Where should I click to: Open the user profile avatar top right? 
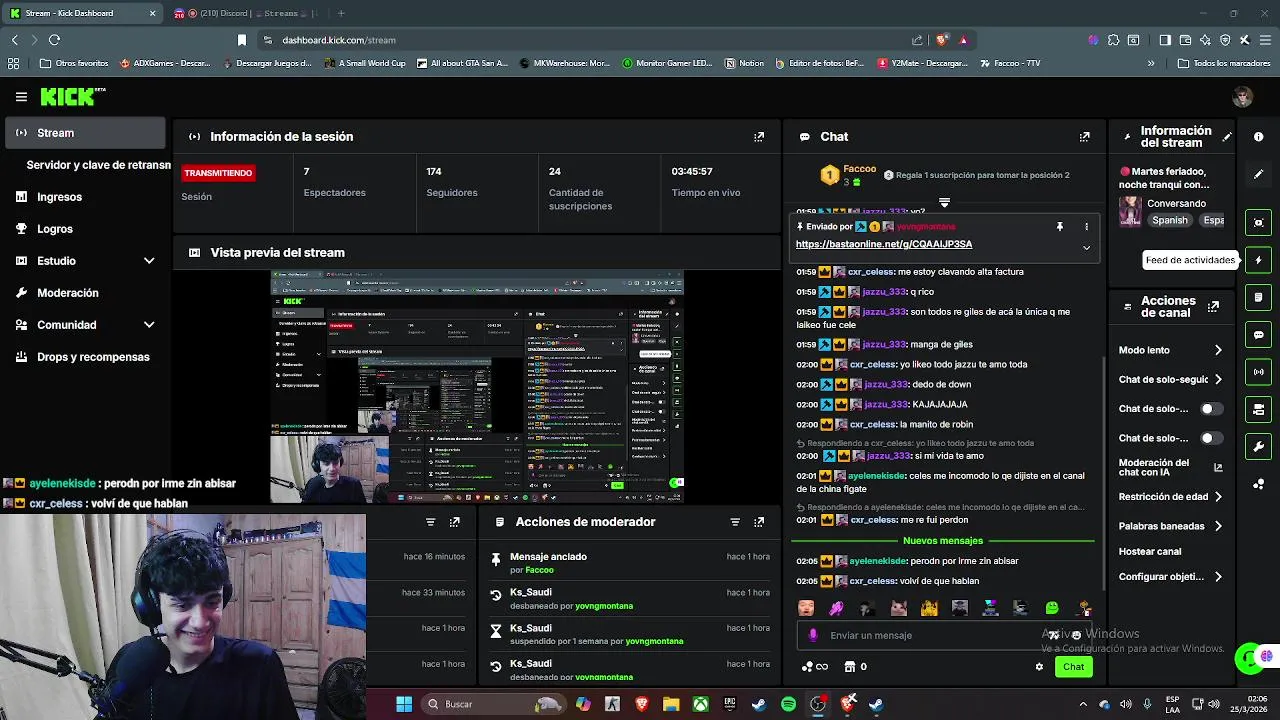[1243, 97]
